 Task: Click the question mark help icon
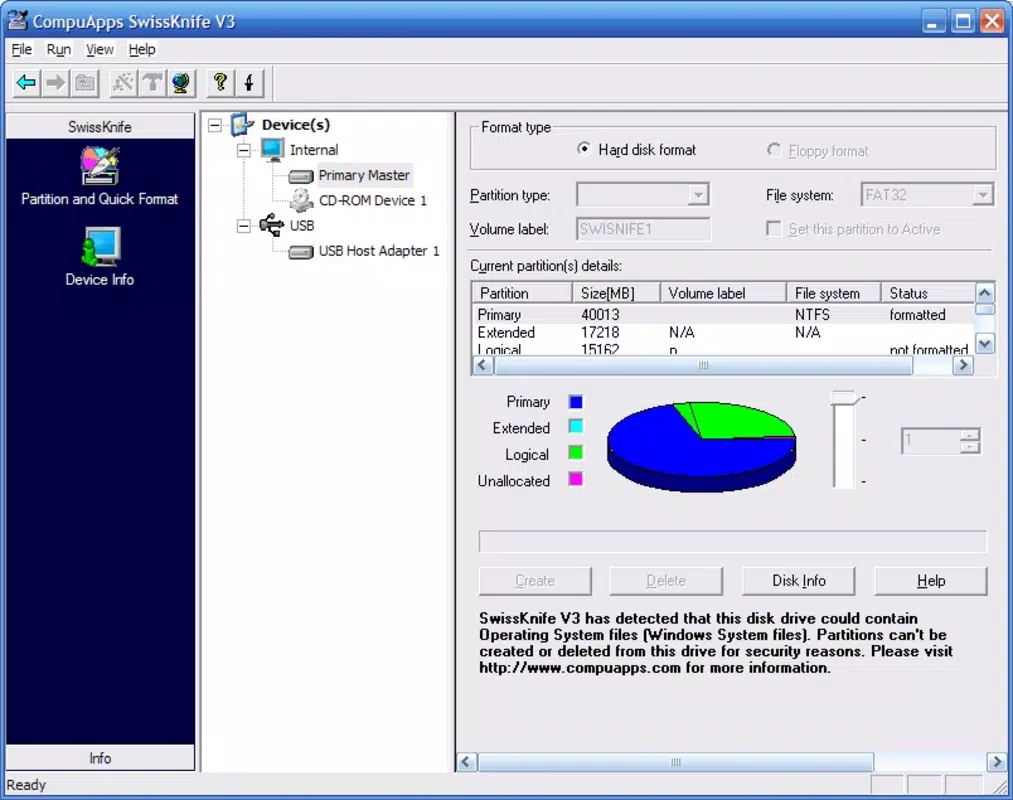(x=220, y=83)
